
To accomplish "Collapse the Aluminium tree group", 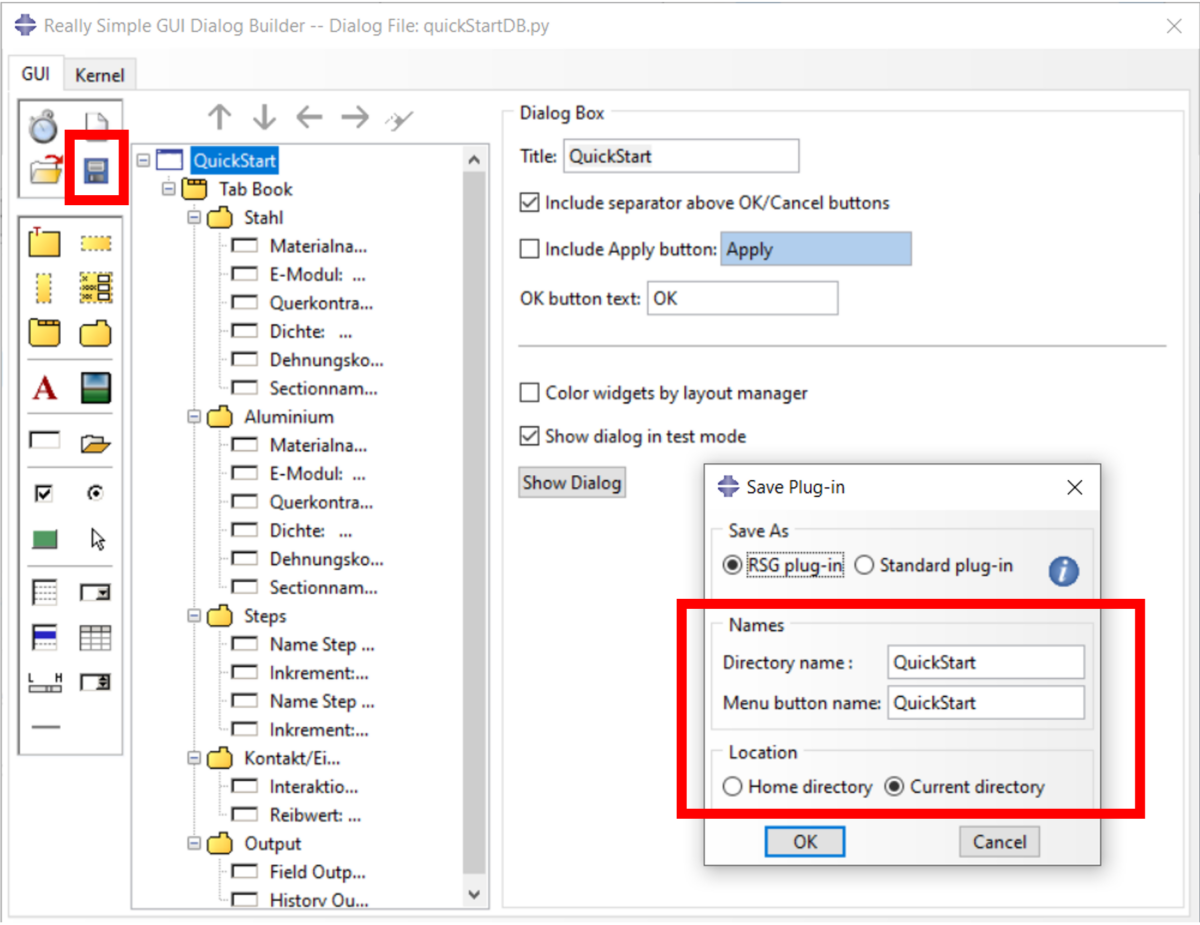I will pyautogui.click(x=194, y=417).
